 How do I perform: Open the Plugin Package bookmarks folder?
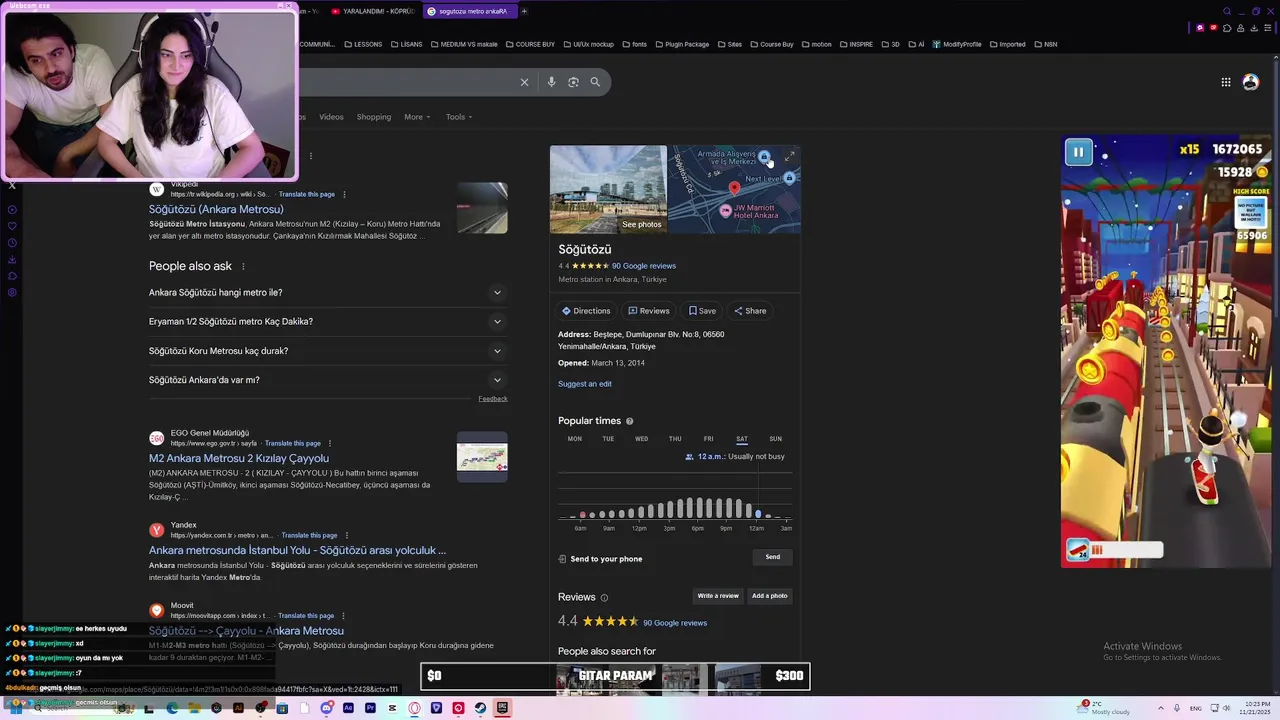click(x=681, y=44)
